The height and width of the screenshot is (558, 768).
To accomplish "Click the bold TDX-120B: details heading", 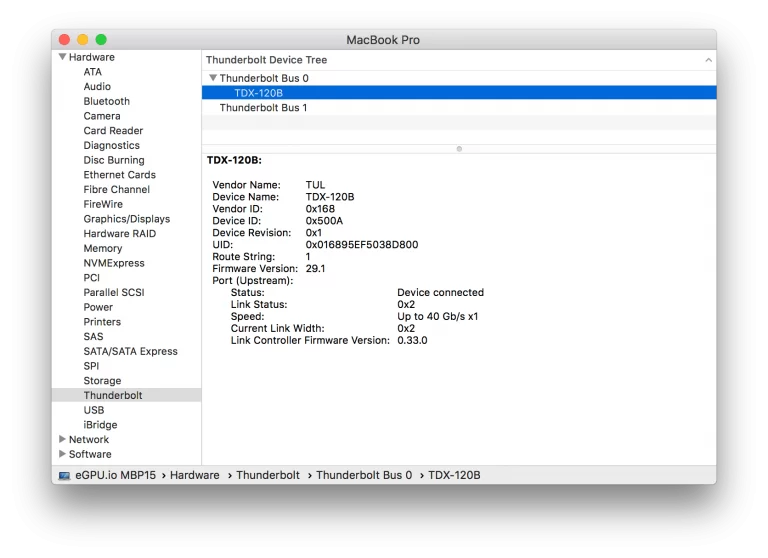I will pyautogui.click(x=234, y=160).
